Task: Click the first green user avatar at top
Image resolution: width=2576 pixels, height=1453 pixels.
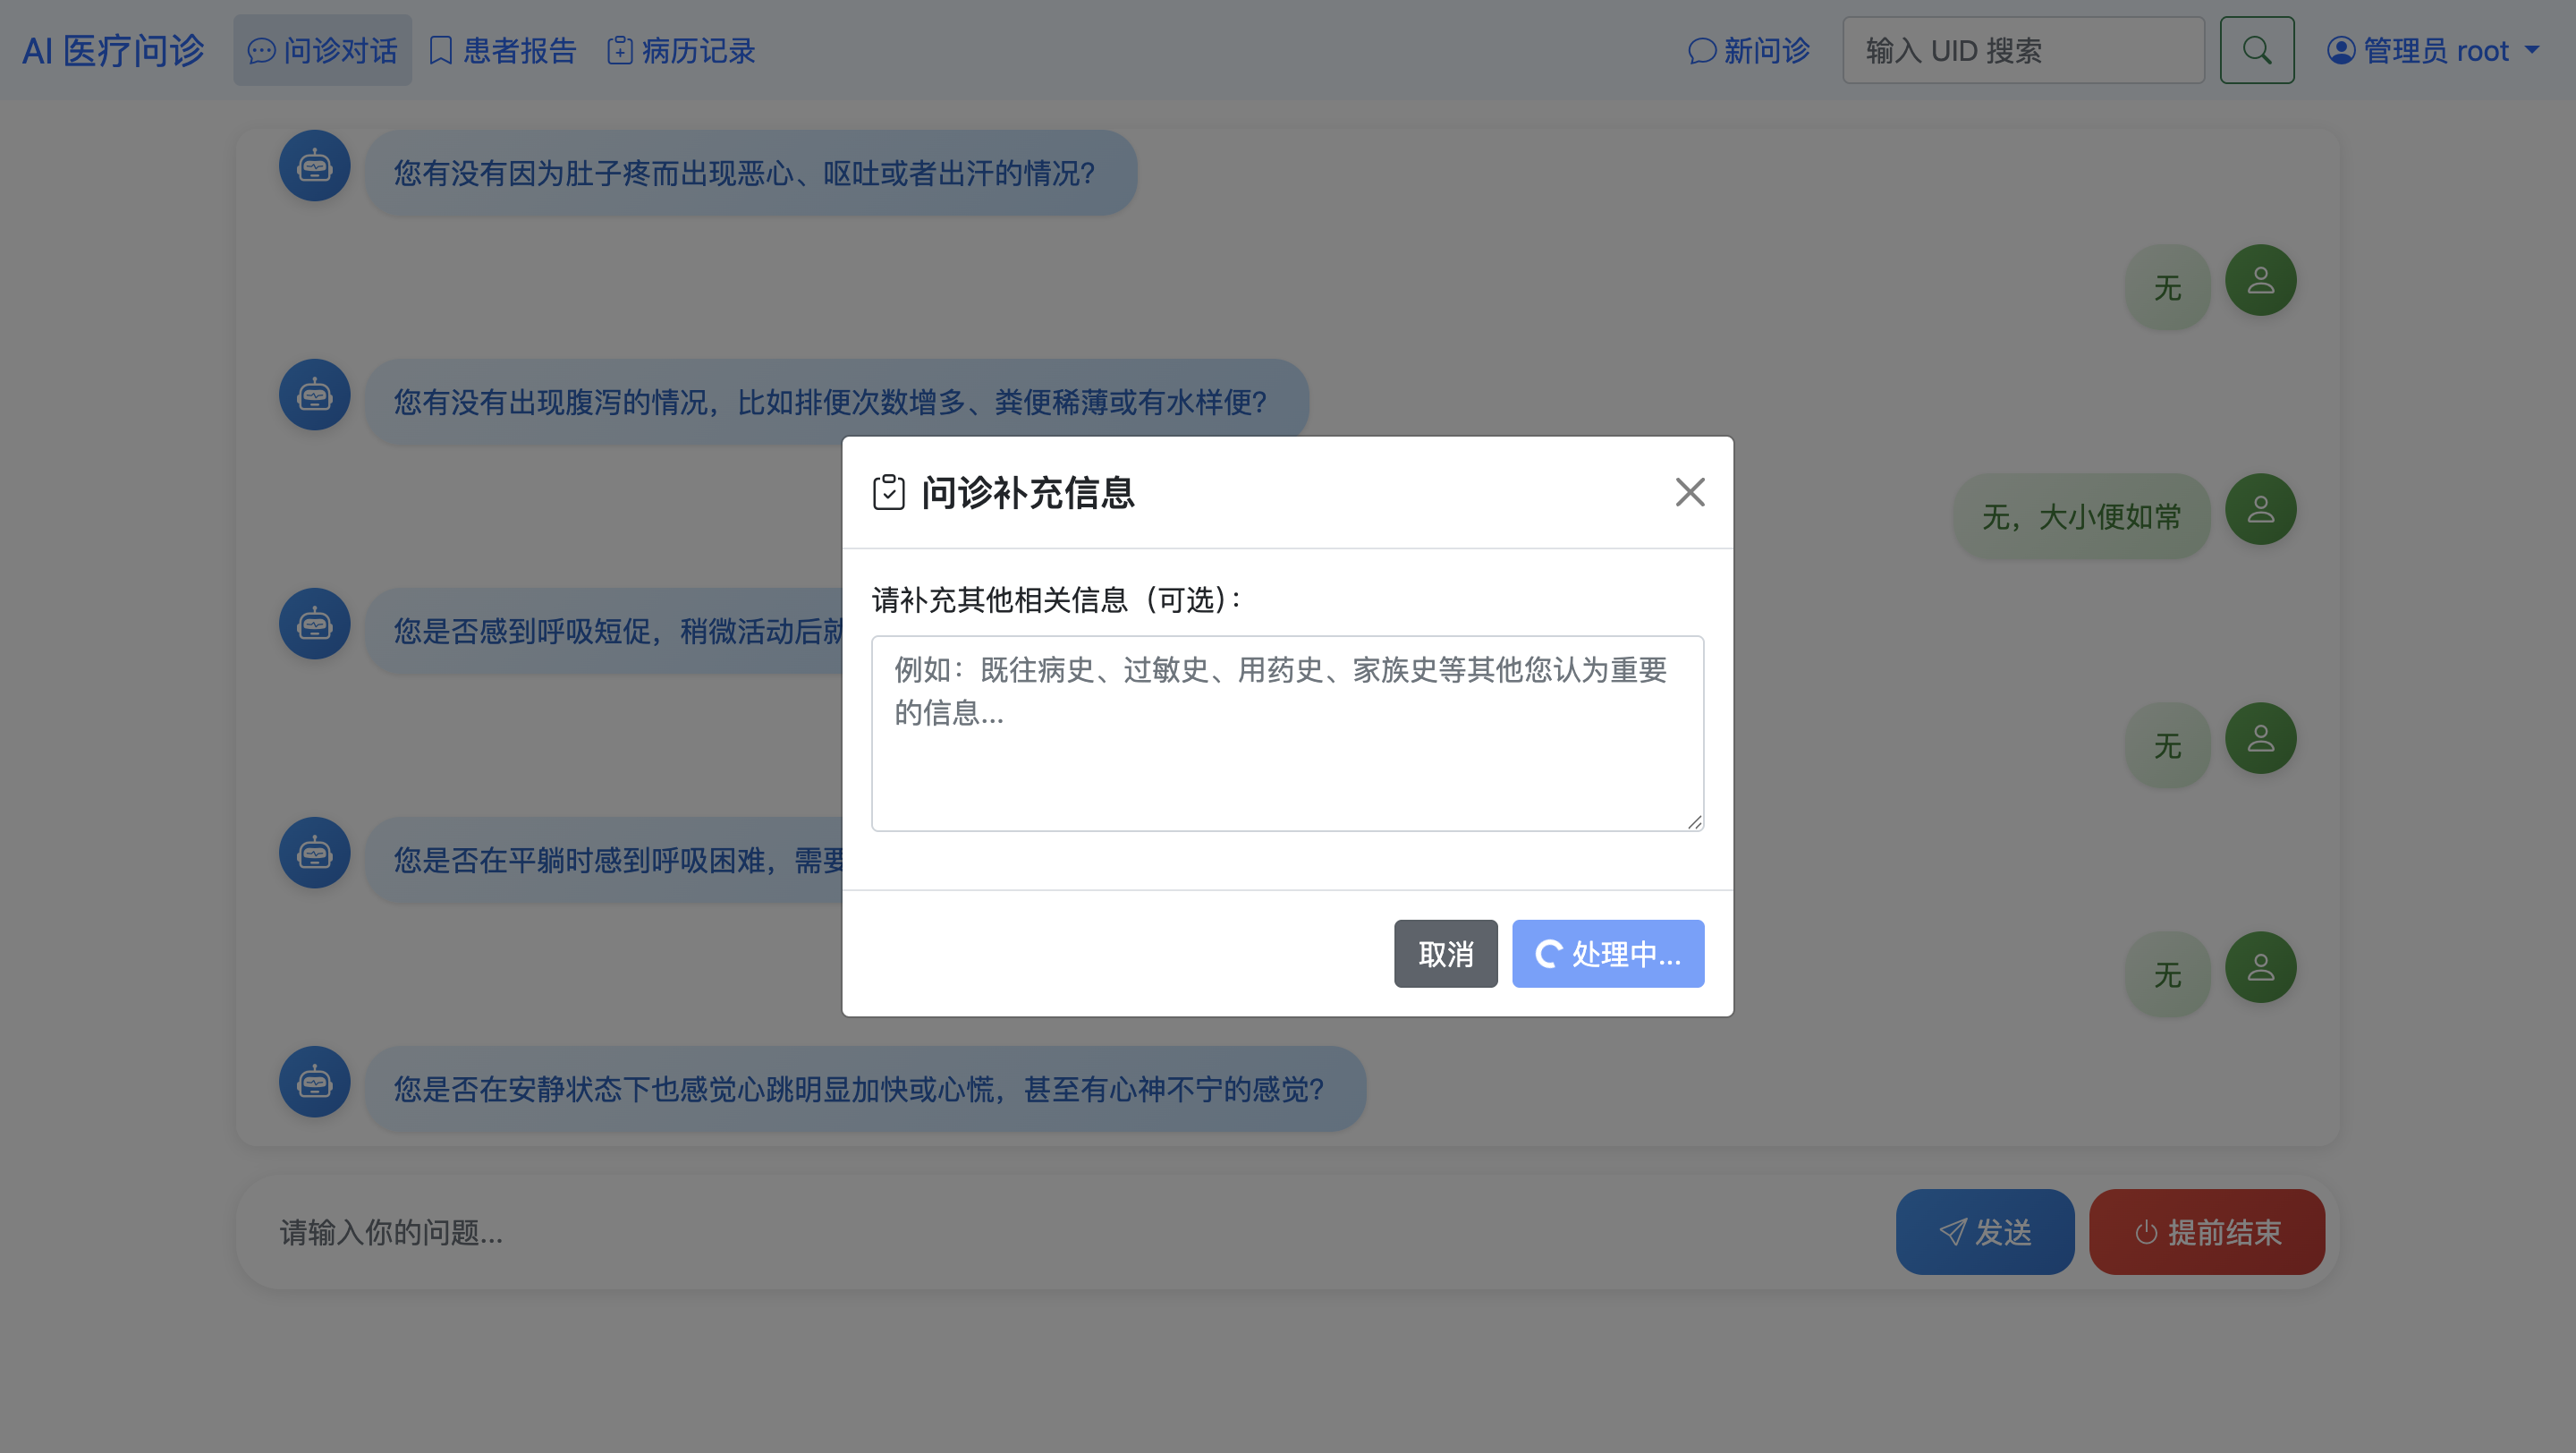Action: [2260, 280]
